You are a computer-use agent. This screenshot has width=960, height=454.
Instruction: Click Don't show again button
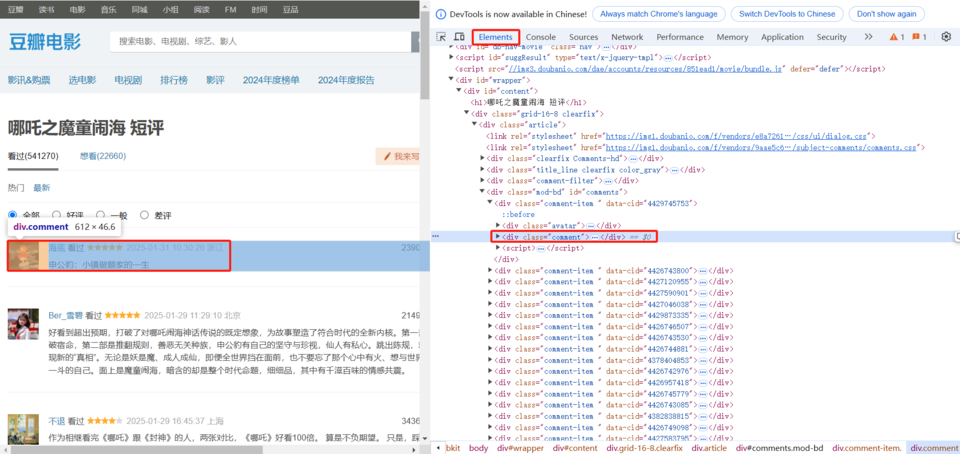(886, 14)
